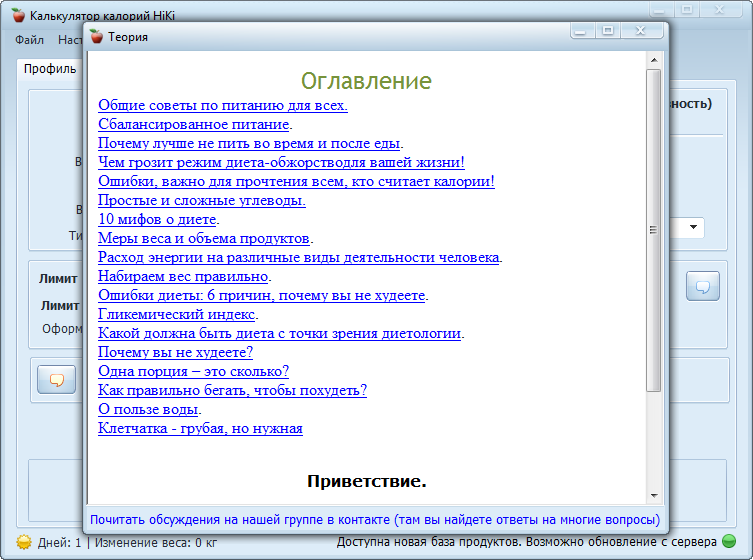Minimize the Теория window
This screenshot has width=753, height=560.
(x=582, y=31)
